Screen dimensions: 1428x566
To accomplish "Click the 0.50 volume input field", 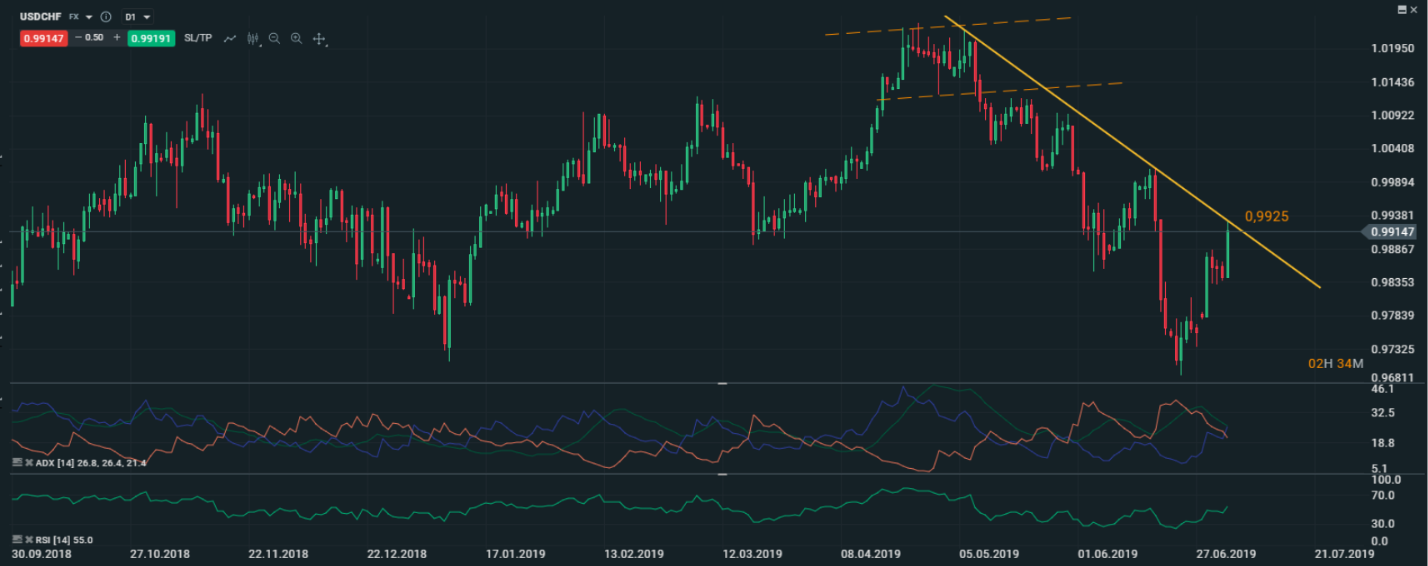I will click(x=94, y=38).
